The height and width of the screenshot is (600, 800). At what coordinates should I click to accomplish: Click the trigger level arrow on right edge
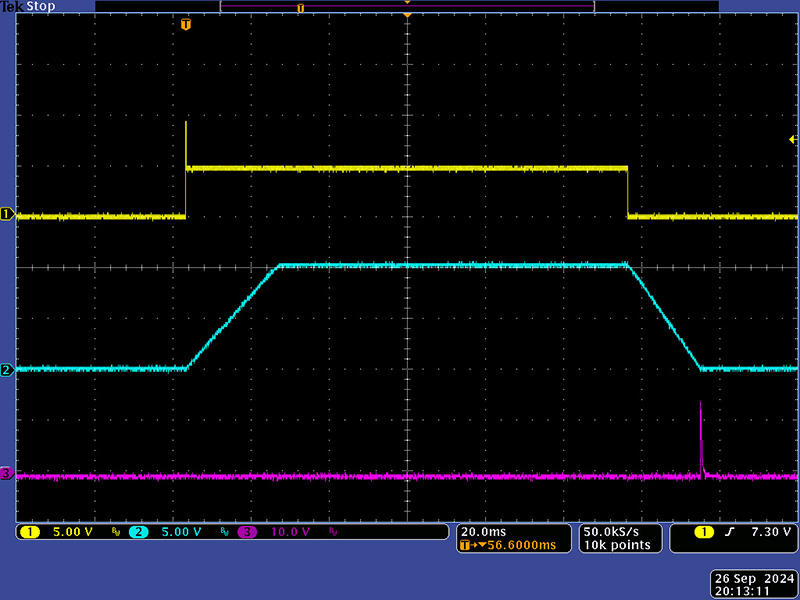pos(792,140)
